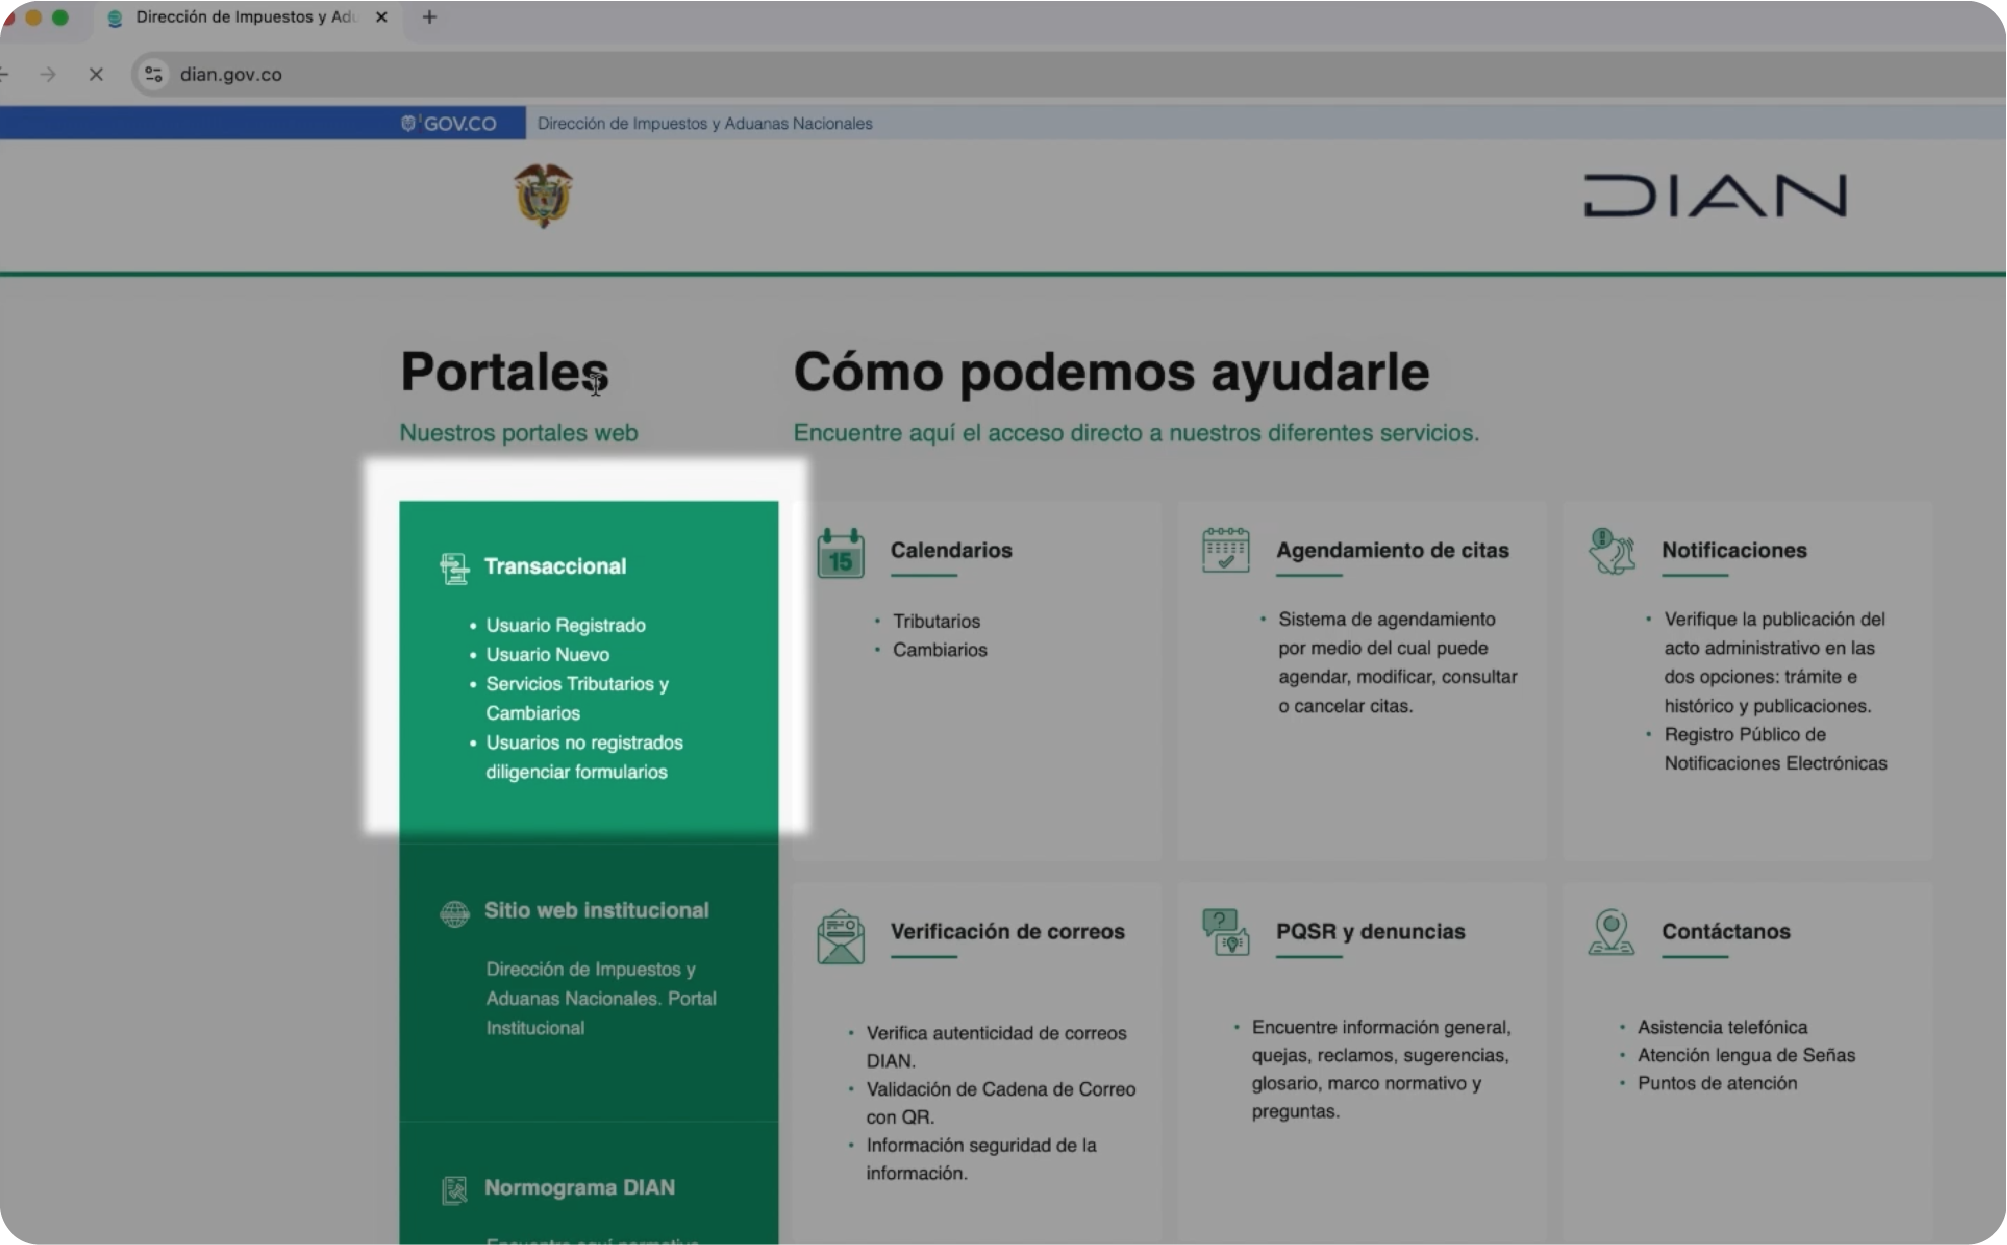Click the Contáctanos heading
This screenshot has height=1245, width=2007.
click(x=1726, y=931)
